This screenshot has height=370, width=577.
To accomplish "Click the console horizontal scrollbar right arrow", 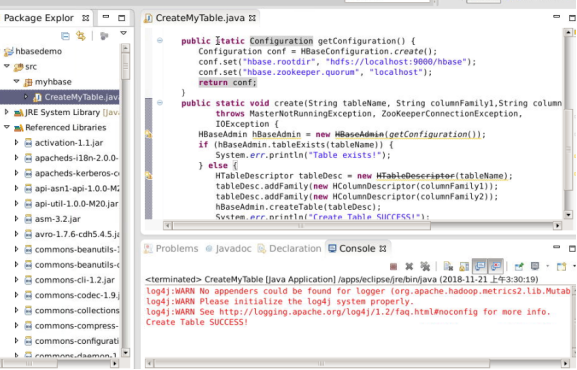I will (566, 364).
